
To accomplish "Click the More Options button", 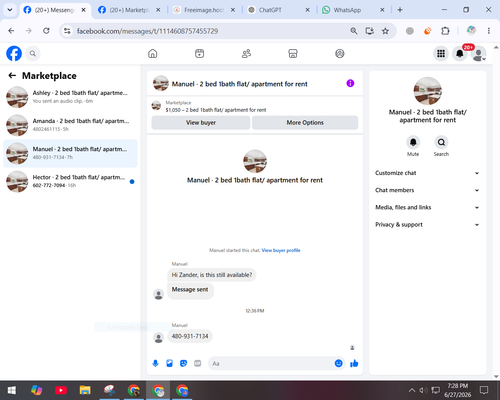I will (305, 123).
